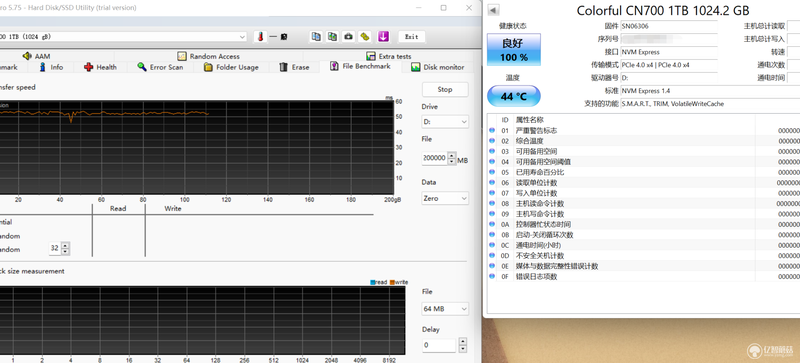The width and height of the screenshot is (800, 363).
Task: Go back with the CrystalDiskInfo left arrow
Action: [493, 10]
